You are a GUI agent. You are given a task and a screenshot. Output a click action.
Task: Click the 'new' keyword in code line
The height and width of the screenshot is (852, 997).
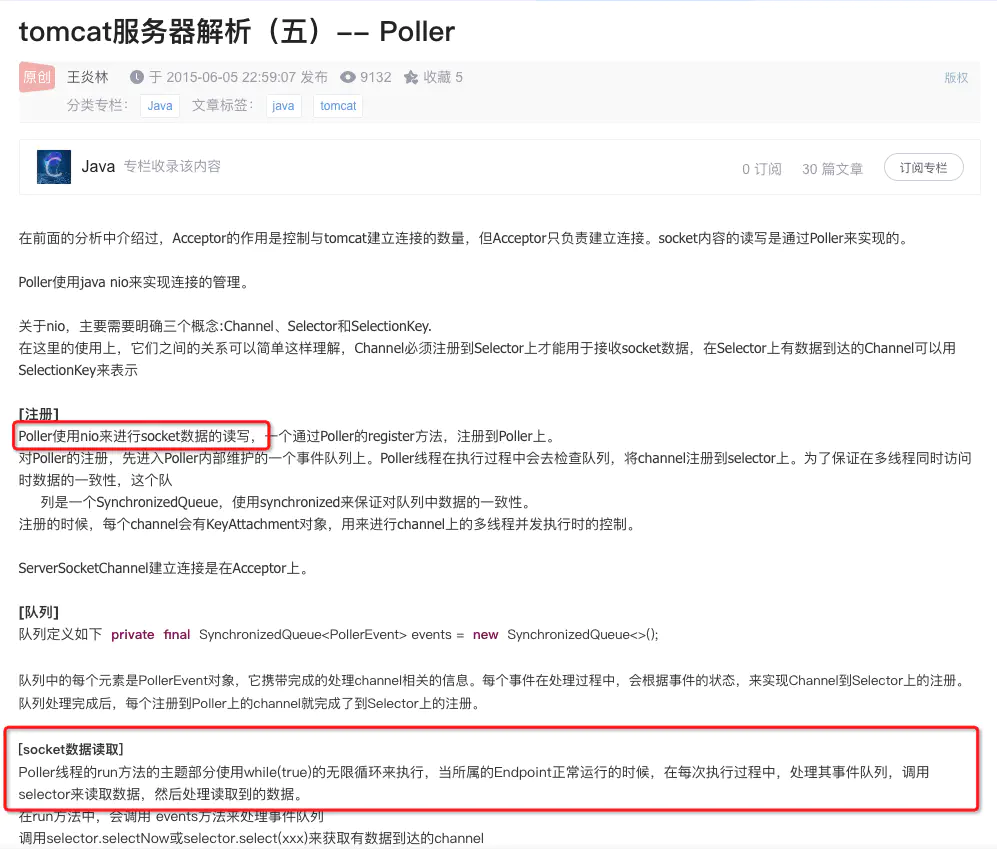click(x=485, y=635)
